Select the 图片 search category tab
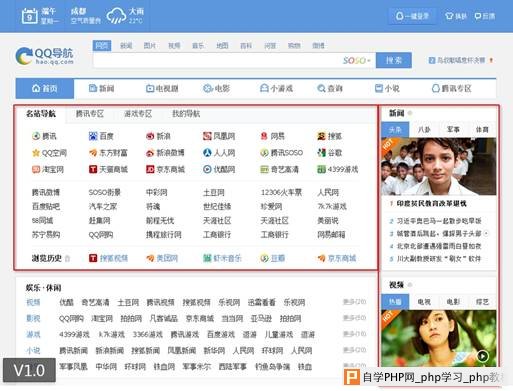This screenshot has height=391, width=513. click(x=150, y=46)
